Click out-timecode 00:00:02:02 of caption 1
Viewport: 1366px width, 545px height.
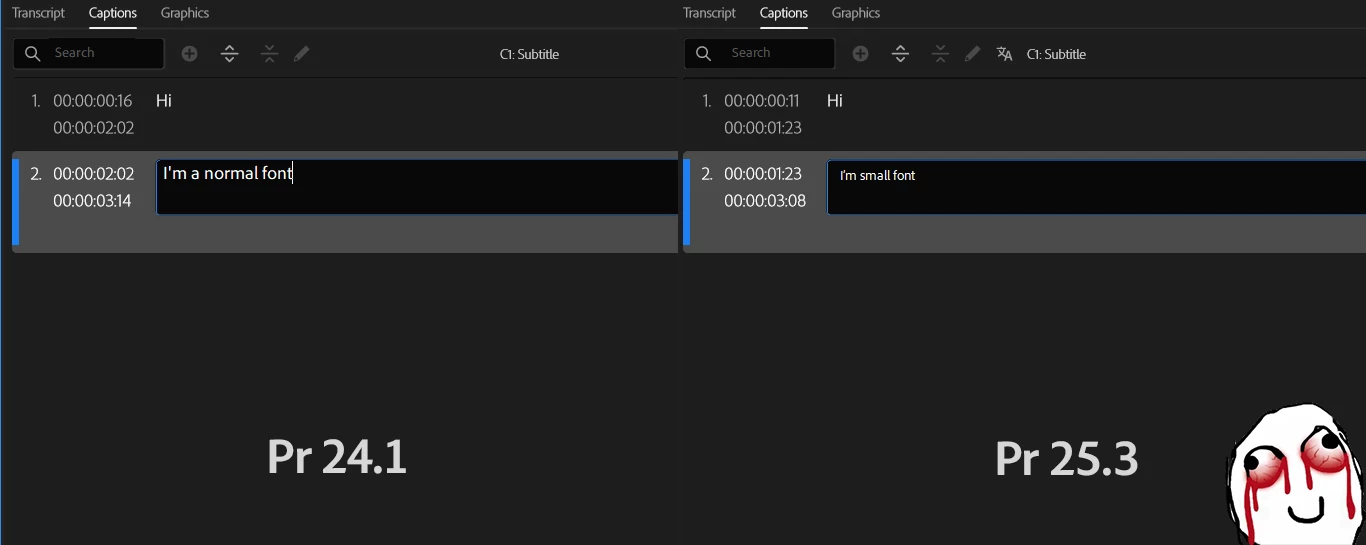tap(93, 128)
